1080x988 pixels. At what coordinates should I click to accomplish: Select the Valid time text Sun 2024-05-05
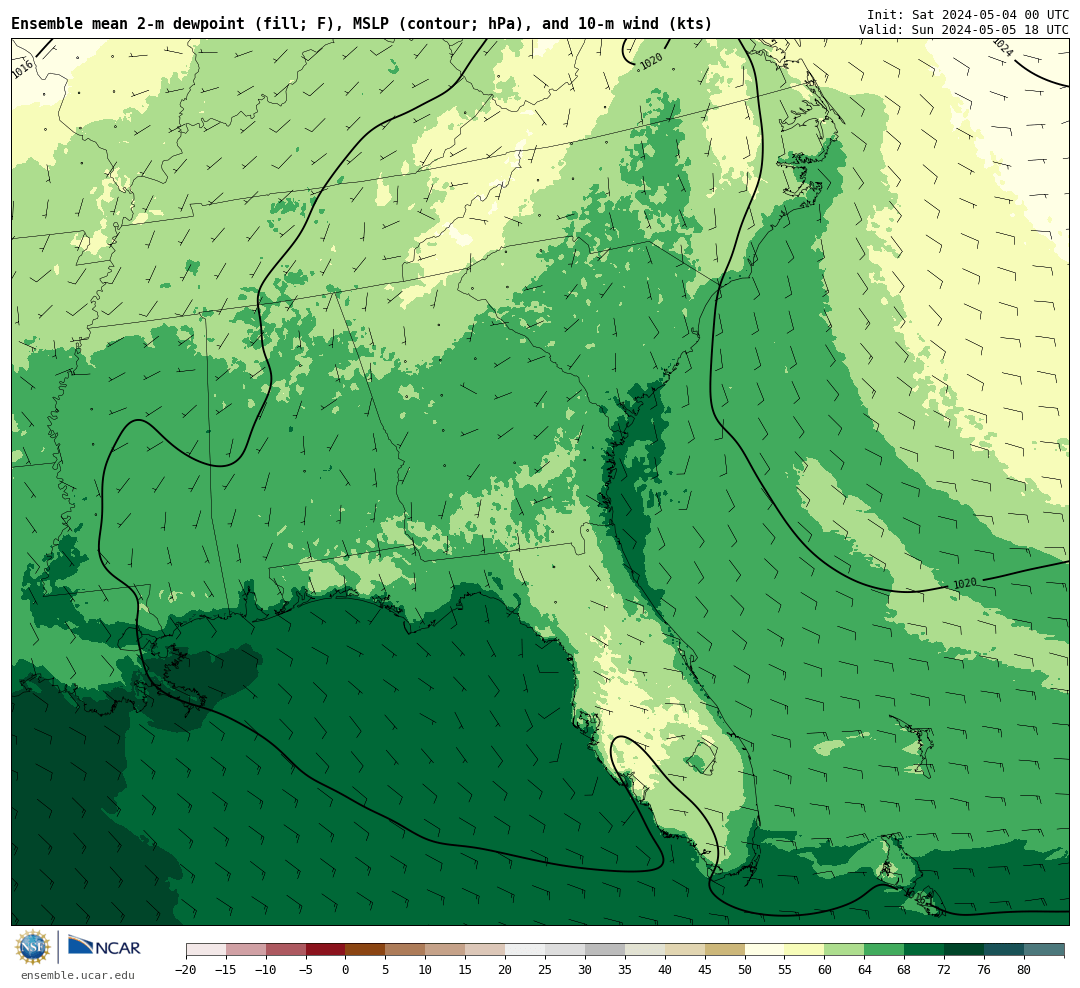[964, 30]
